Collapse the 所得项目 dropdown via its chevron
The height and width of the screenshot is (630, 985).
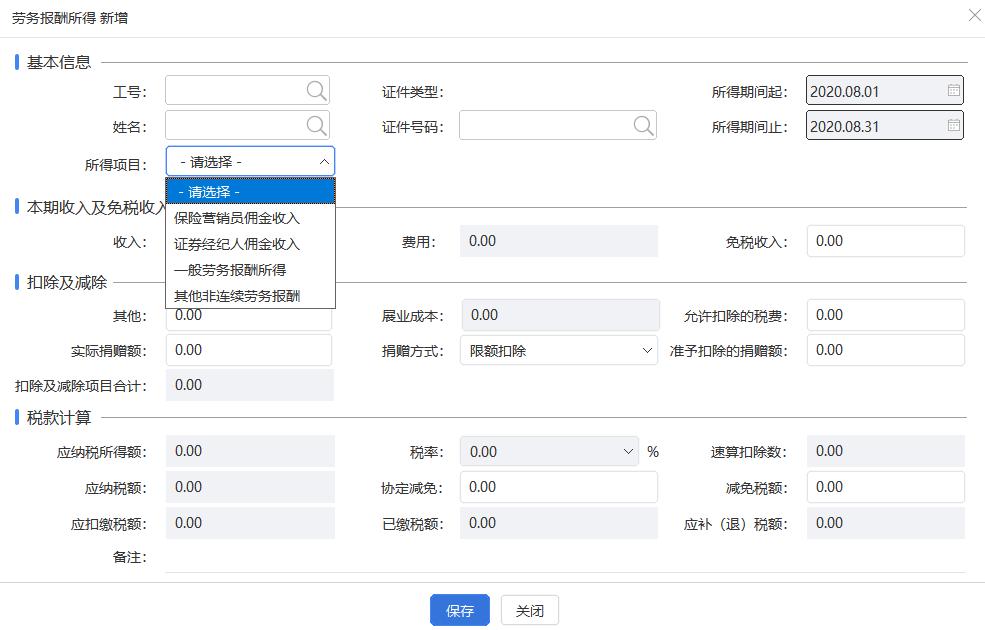coord(323,160)
